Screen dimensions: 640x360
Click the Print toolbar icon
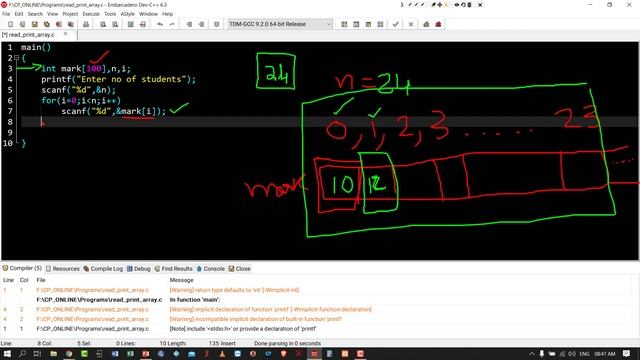[86, 24]
